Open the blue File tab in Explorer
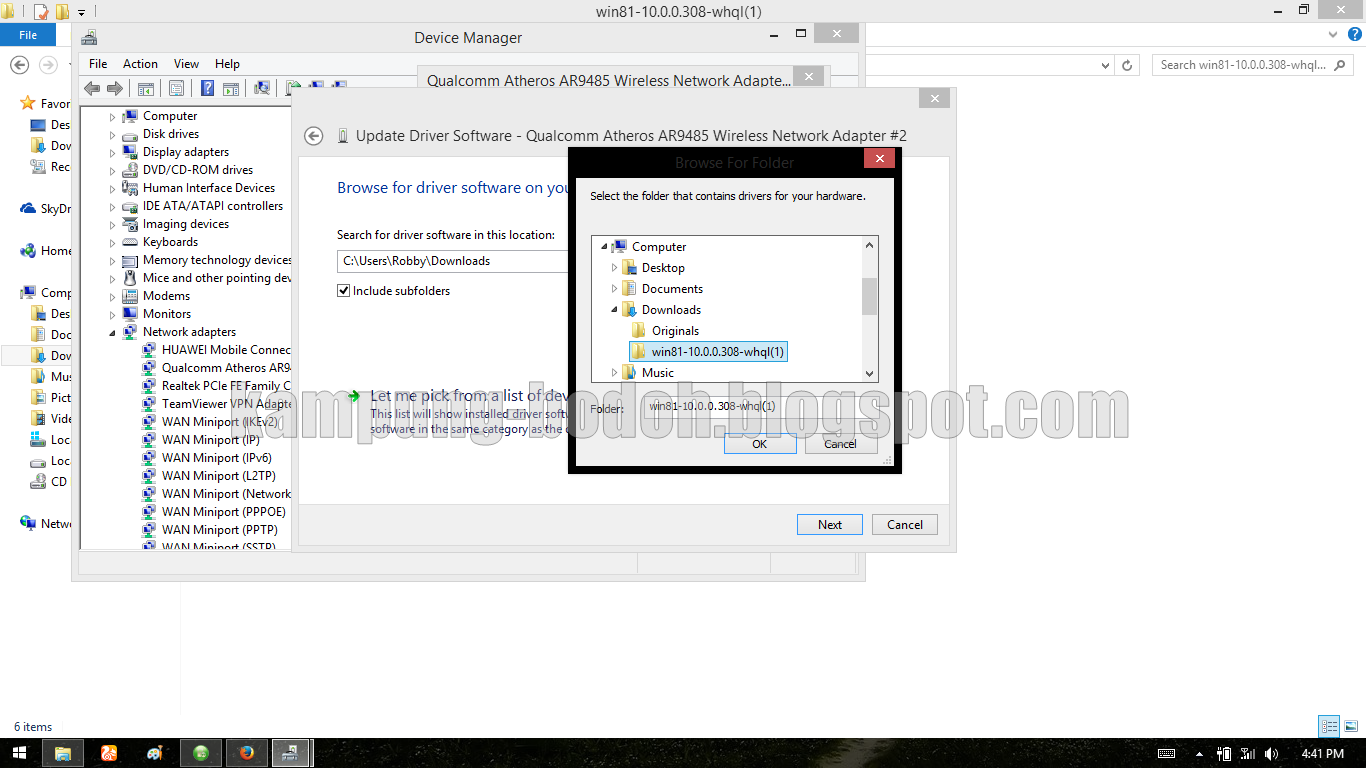This screenshot has height=768, width=1366. [28, 35]
